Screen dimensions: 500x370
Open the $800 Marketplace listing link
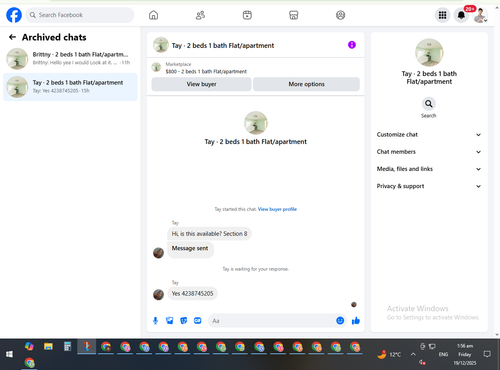tap(206, 71)
